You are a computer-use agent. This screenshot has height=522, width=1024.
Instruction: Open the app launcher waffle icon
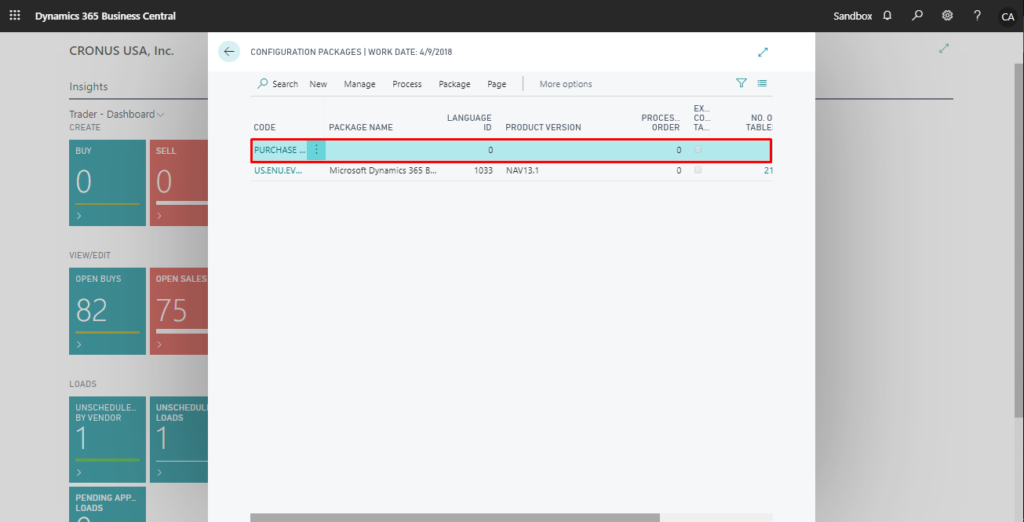[x=14, y=15]
